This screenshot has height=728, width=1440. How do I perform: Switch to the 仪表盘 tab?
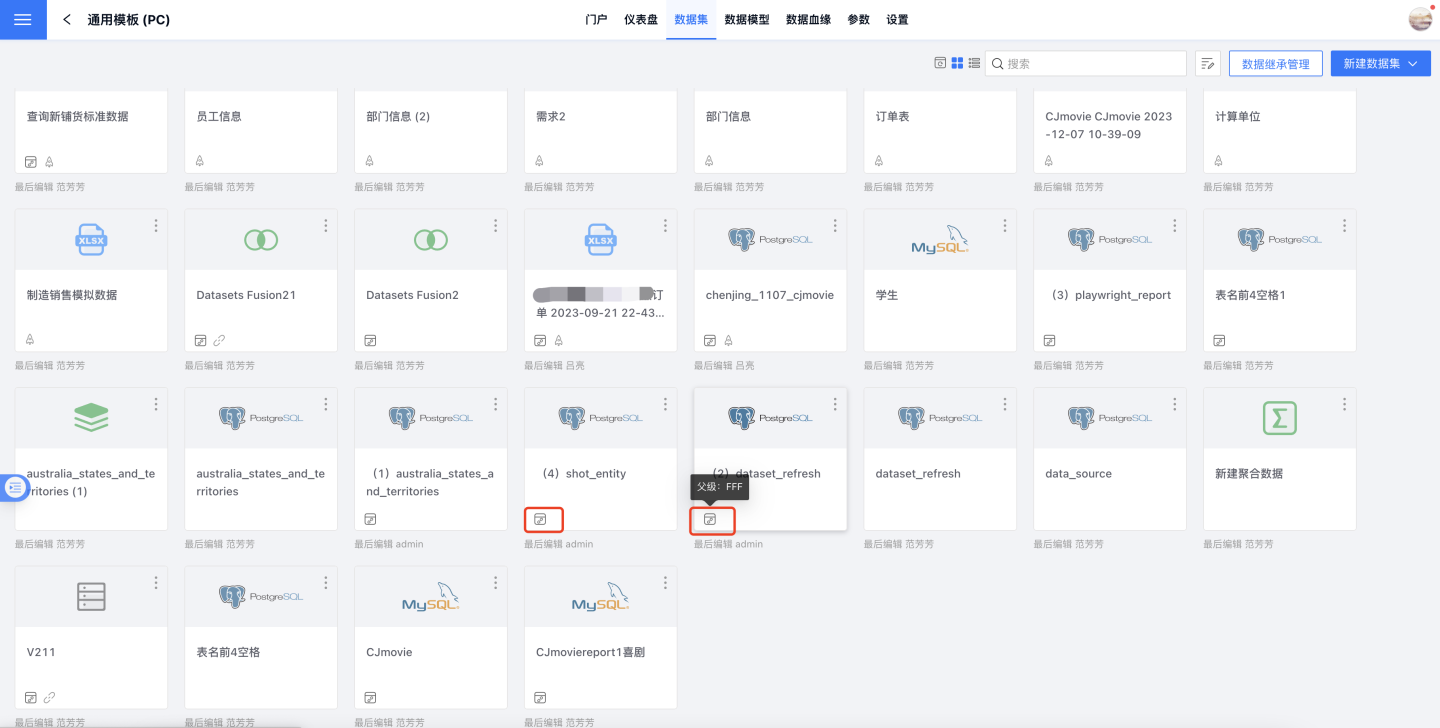[x=641, y=20]
